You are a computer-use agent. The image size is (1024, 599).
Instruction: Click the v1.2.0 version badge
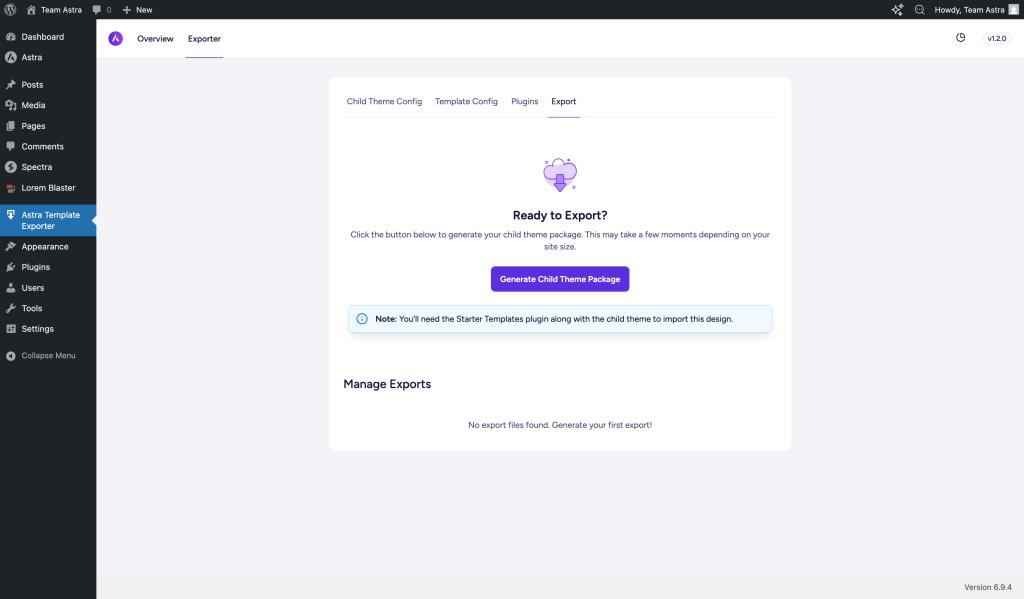tap(997, 39)
